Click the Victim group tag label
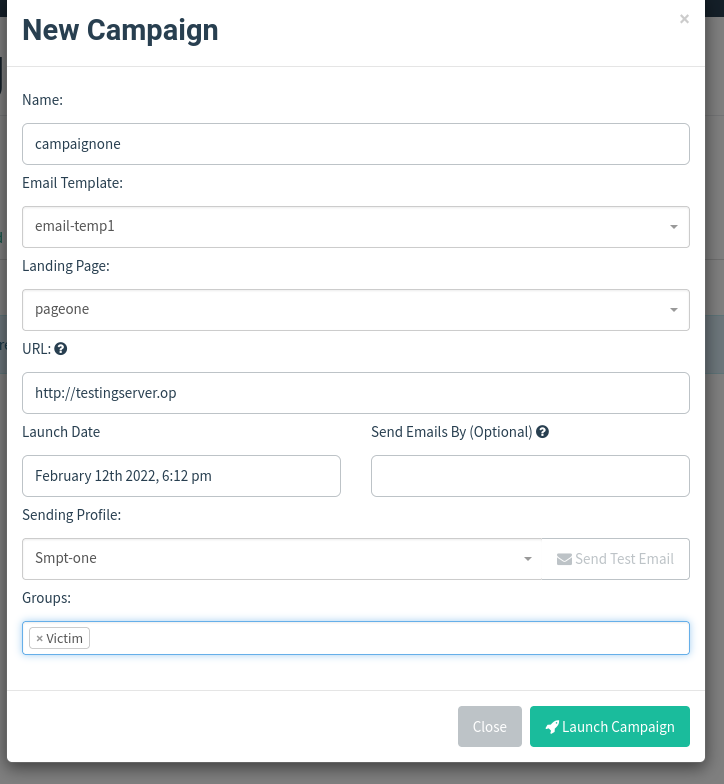724x784 pixels. (x=65, y=638)
